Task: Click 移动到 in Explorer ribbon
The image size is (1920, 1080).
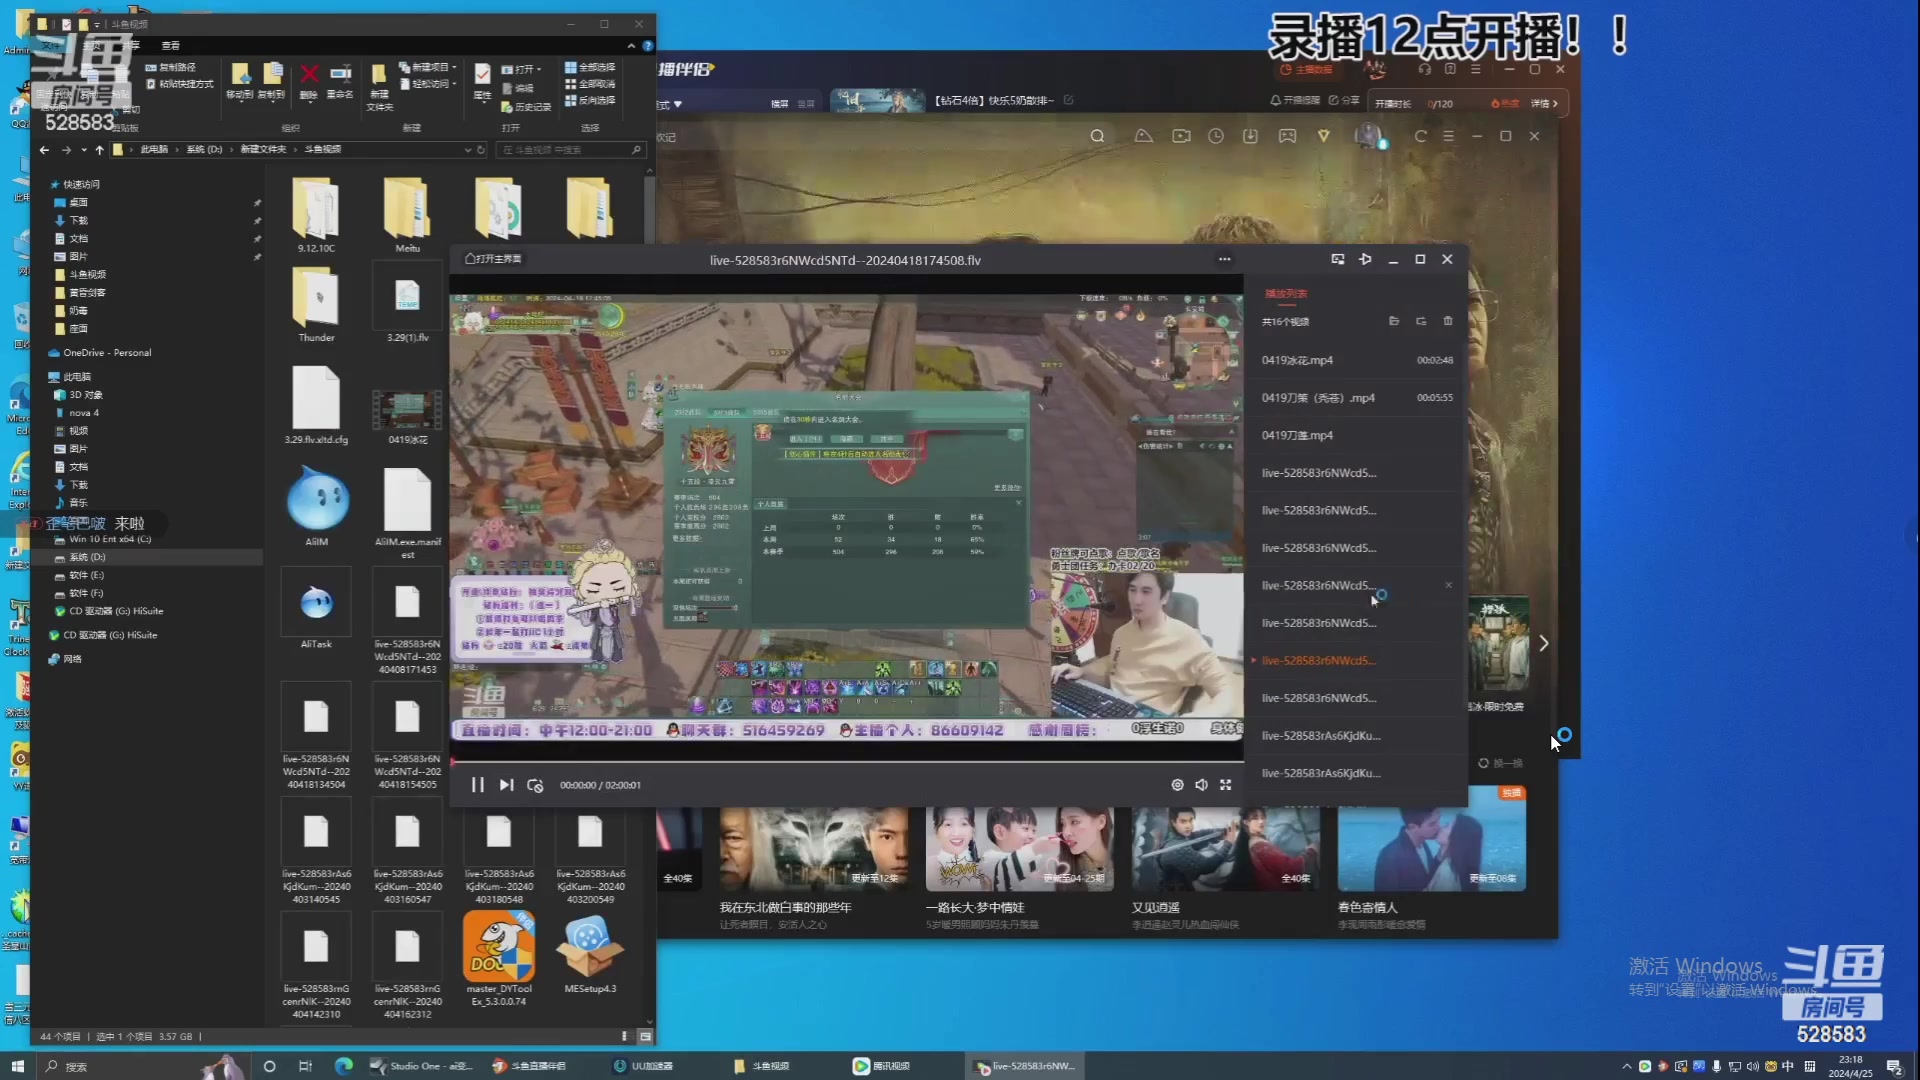Action: point(240,81)
